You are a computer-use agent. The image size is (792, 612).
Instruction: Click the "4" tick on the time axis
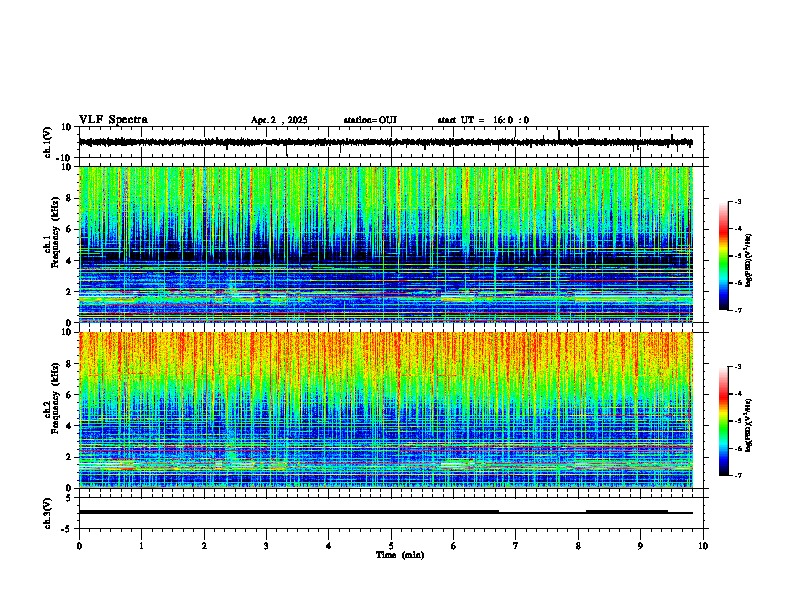pos(329,546)
